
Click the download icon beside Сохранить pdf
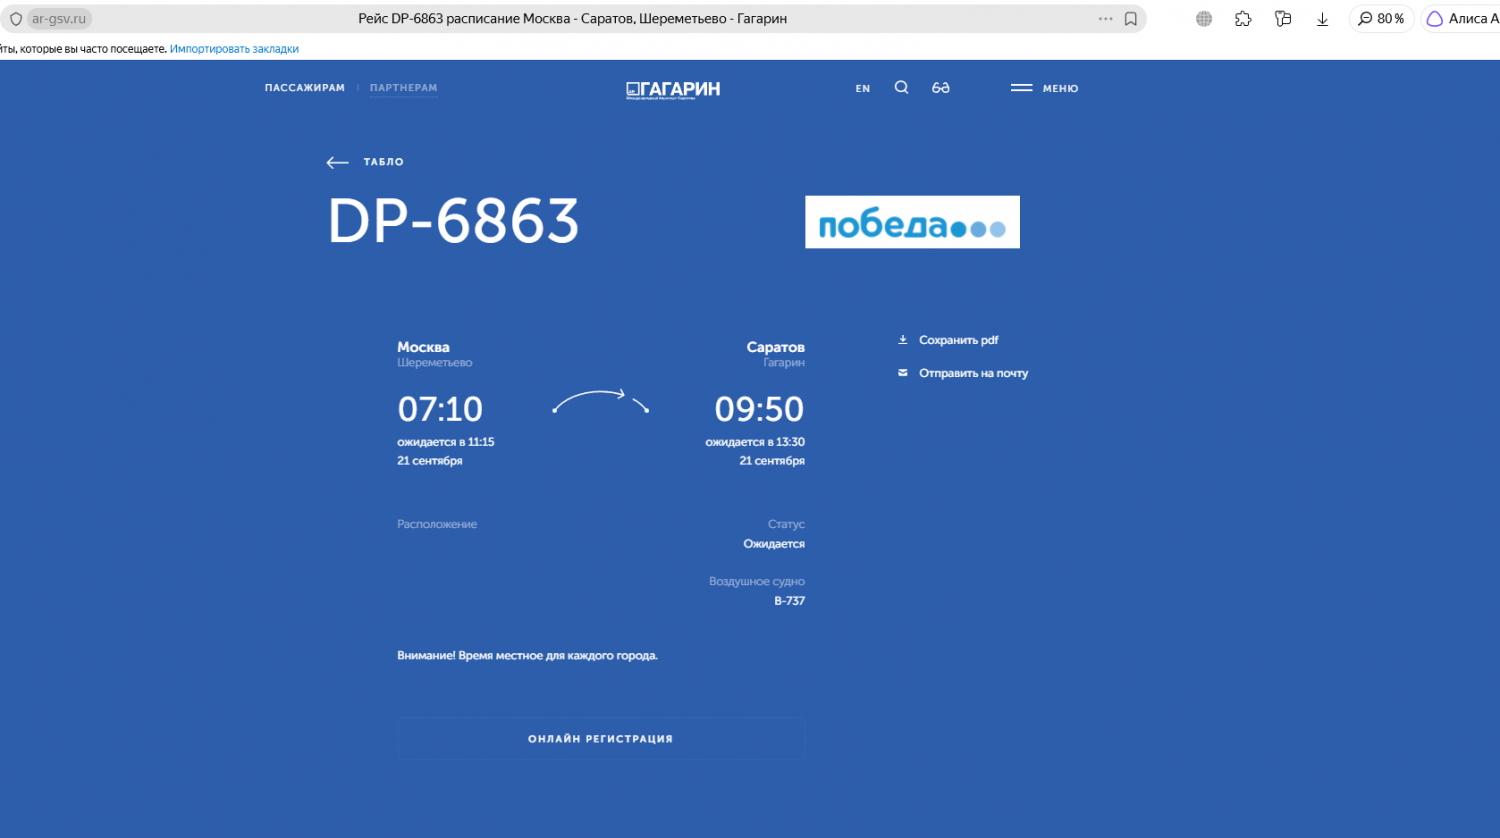(x=903, y=340)
